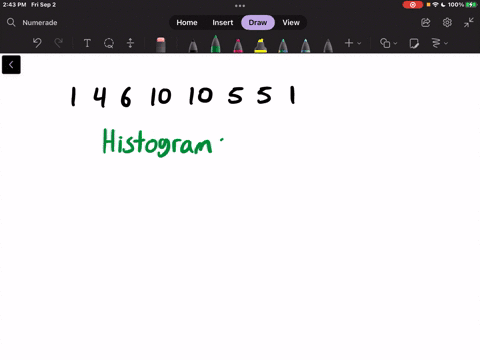Go to the View tab
The height and width of the screenshot is (360, 480).
(291, 23)
